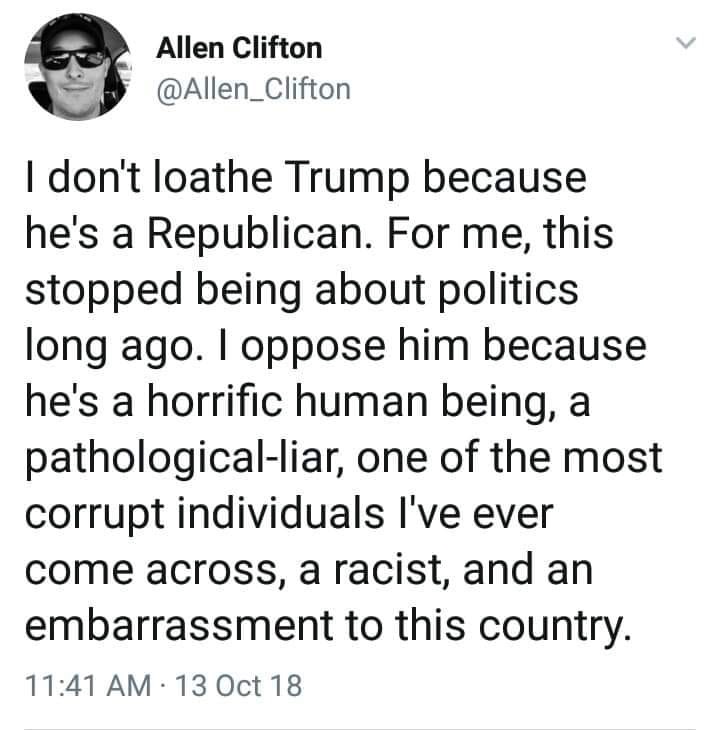Open the @Allen_Clifton handle link

(x=254, y=89)
